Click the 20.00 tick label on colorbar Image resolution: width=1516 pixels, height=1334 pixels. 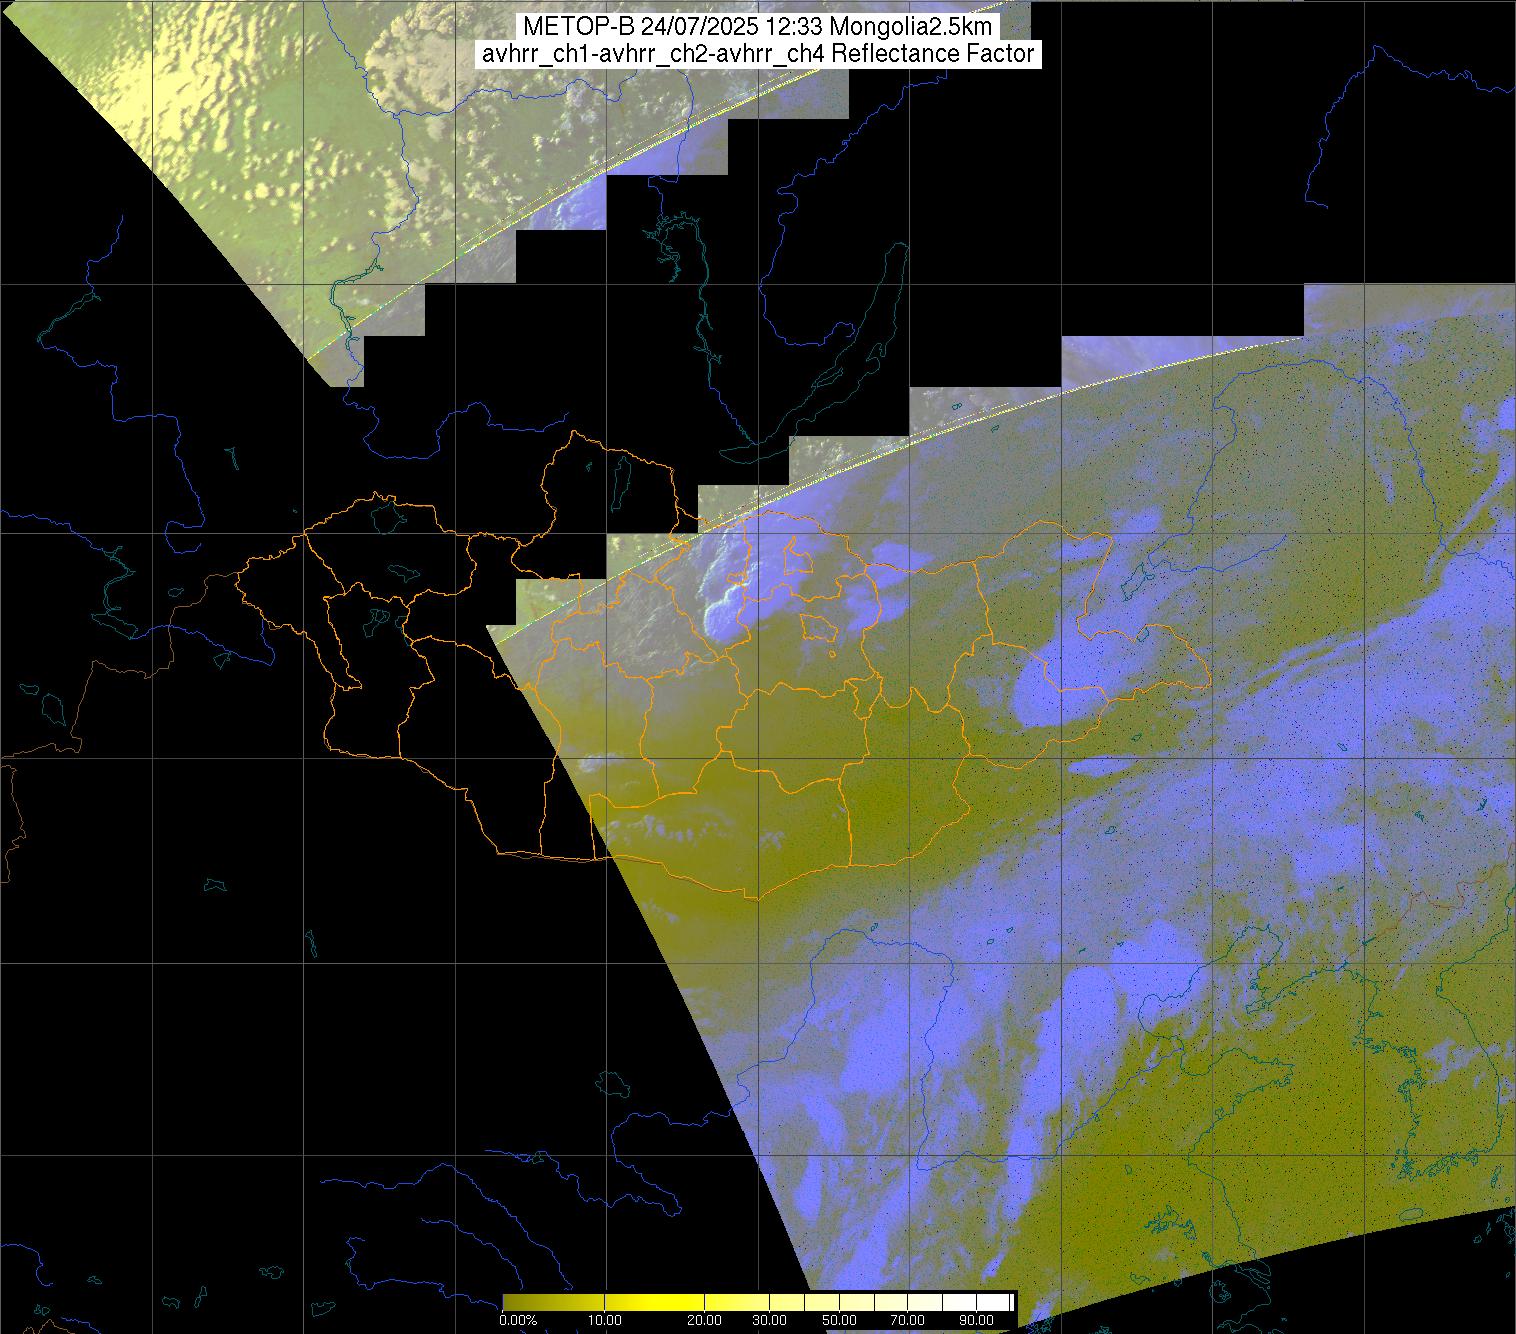point(705,1321)
